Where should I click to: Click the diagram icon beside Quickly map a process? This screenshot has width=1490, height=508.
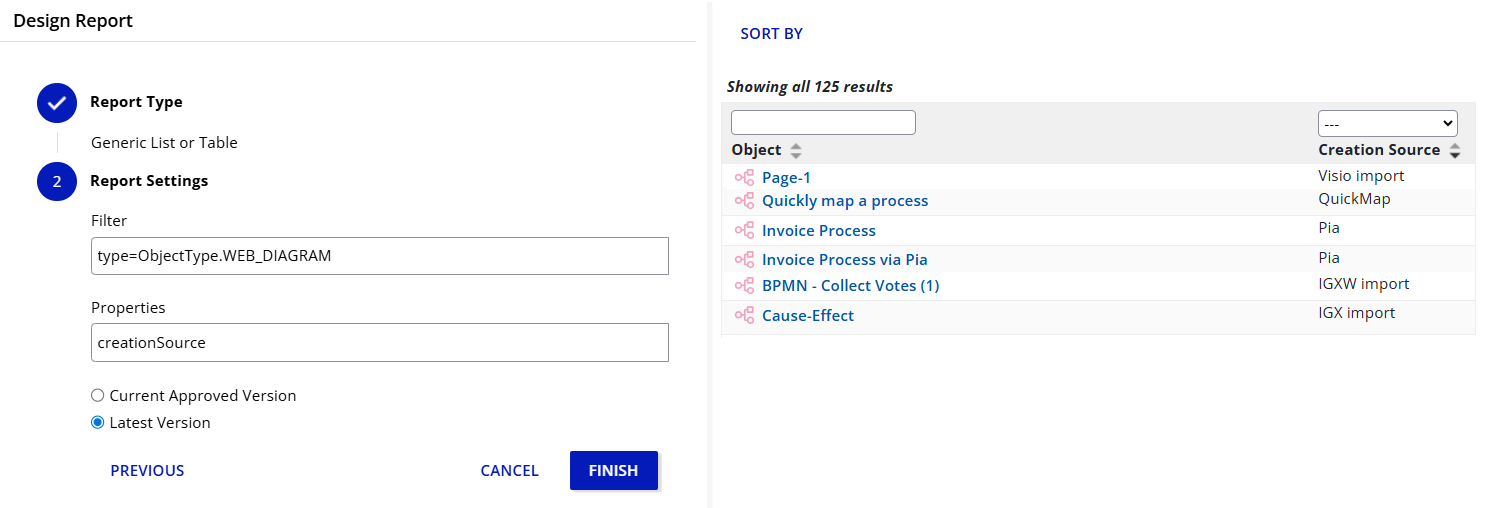[x=744, y=201]
